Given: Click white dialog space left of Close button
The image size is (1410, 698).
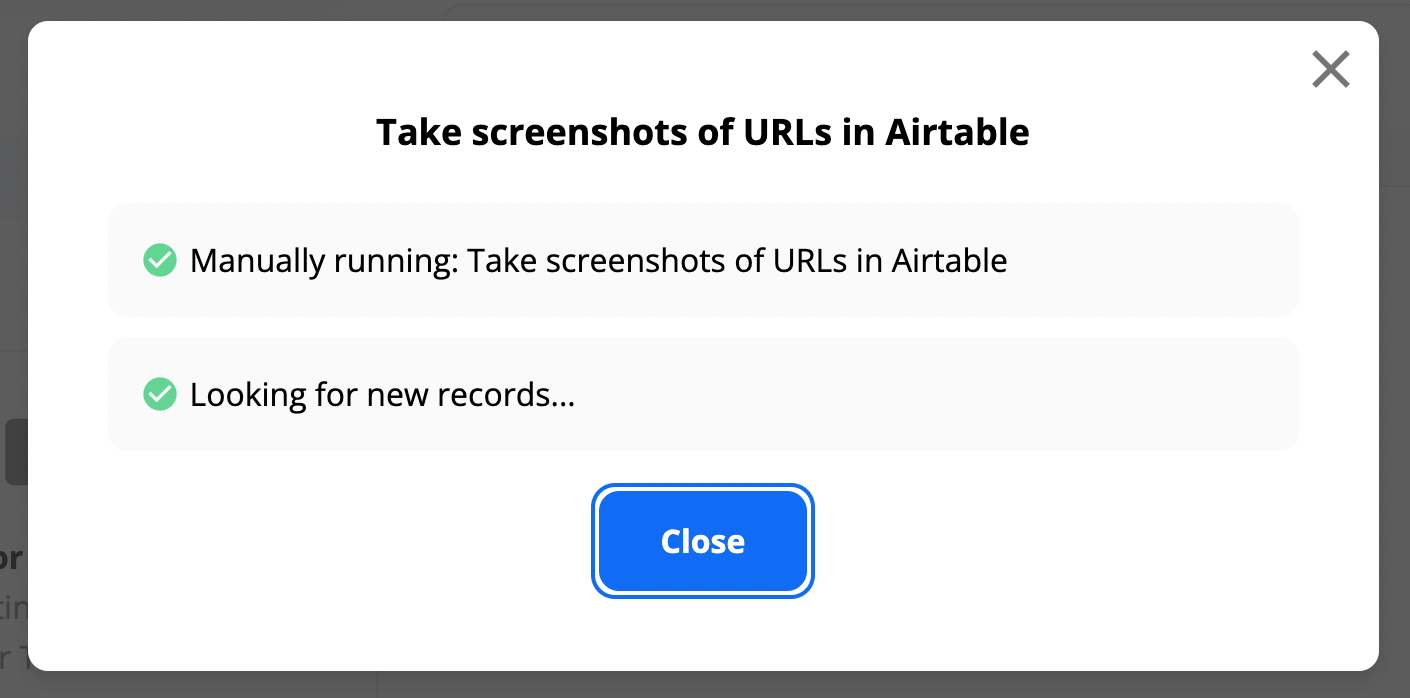Looking at the screenshot, I should 350,541.
